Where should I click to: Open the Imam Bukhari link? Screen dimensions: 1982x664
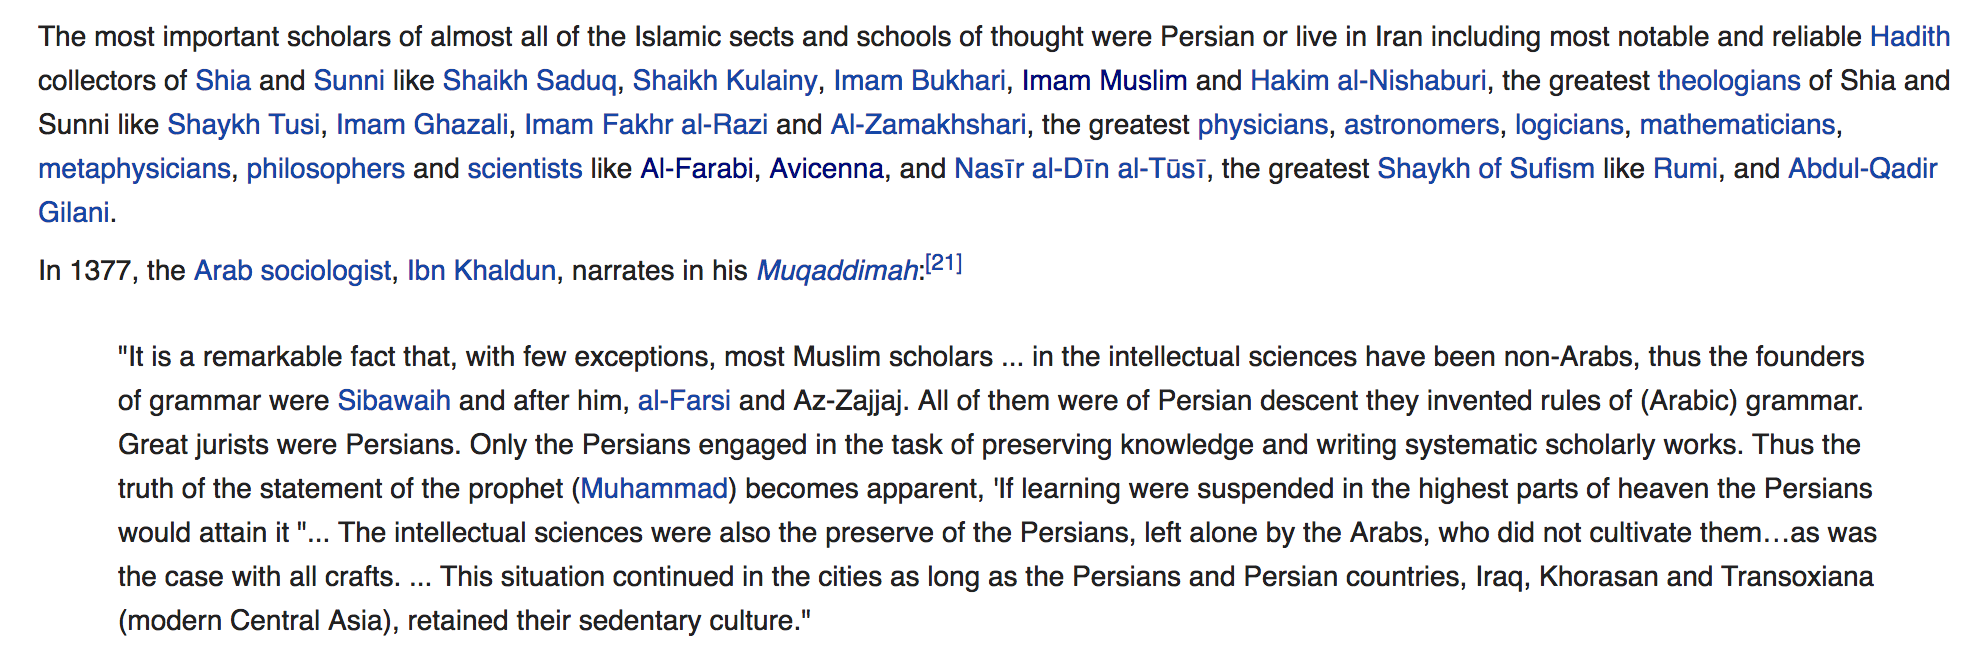coord(919,81)
